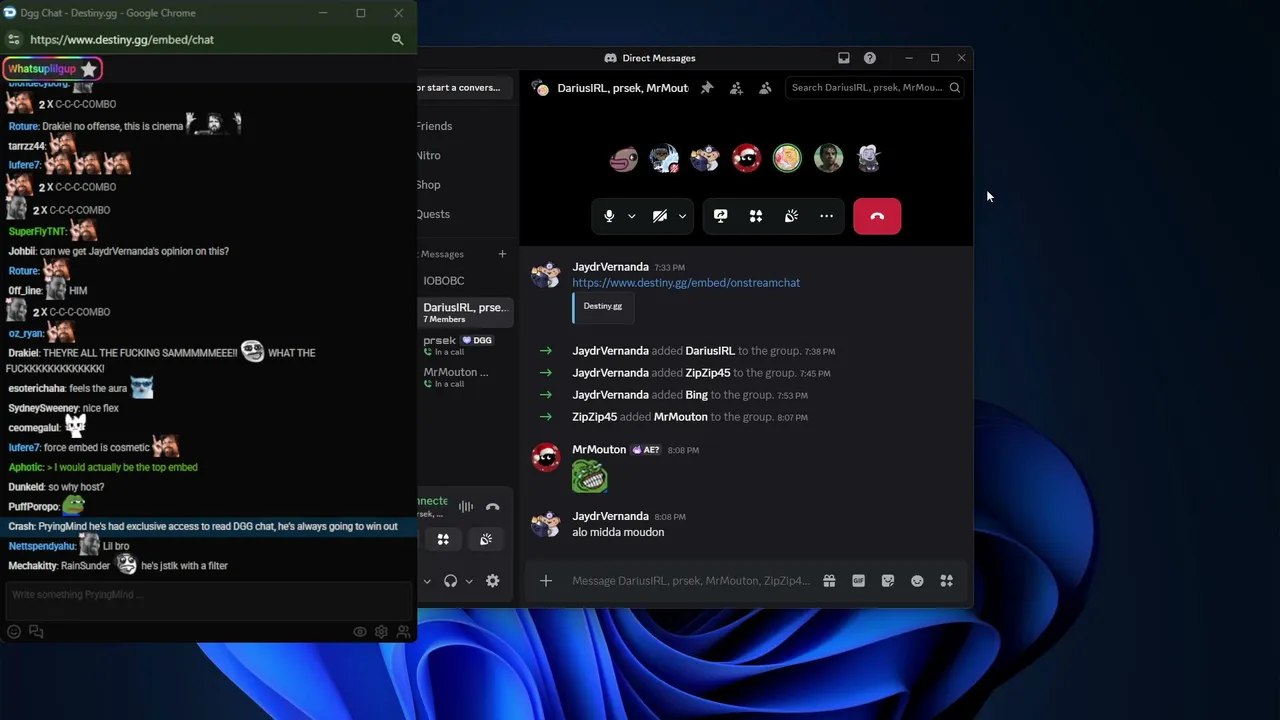This screenshot has width=1280, height=720.
Task: Expand microphone input options arrow
Action: pyautogui.click(x=631, y=216)
